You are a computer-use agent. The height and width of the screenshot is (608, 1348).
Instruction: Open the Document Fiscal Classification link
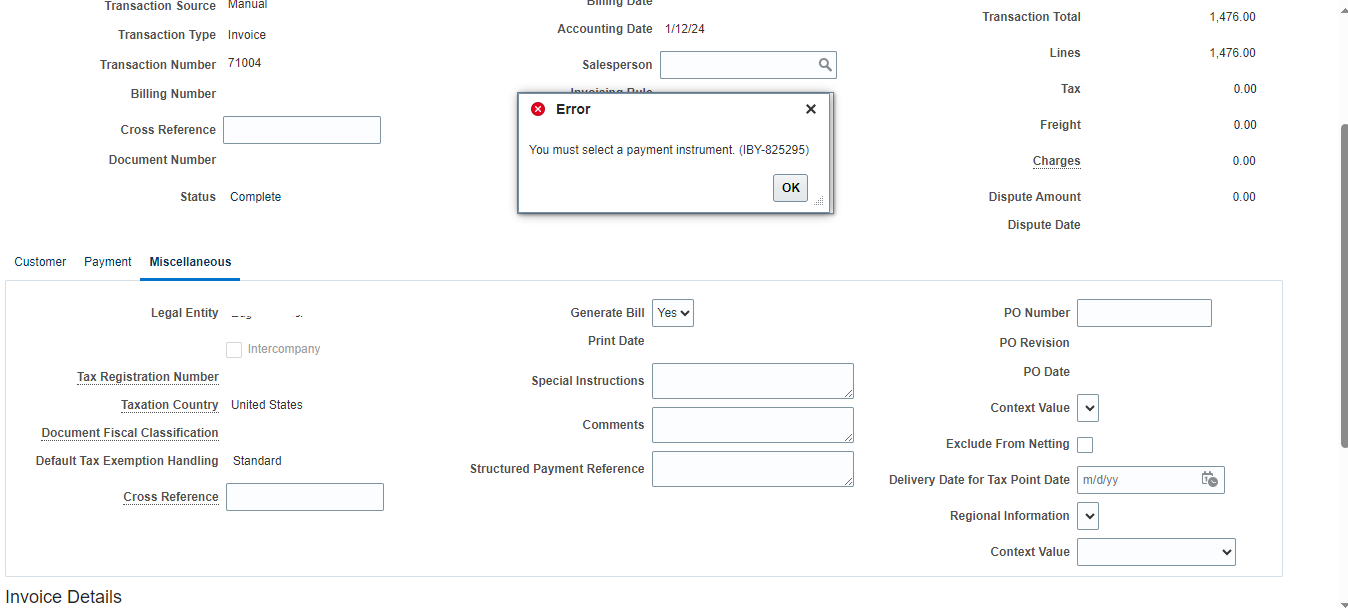[129, 432]
